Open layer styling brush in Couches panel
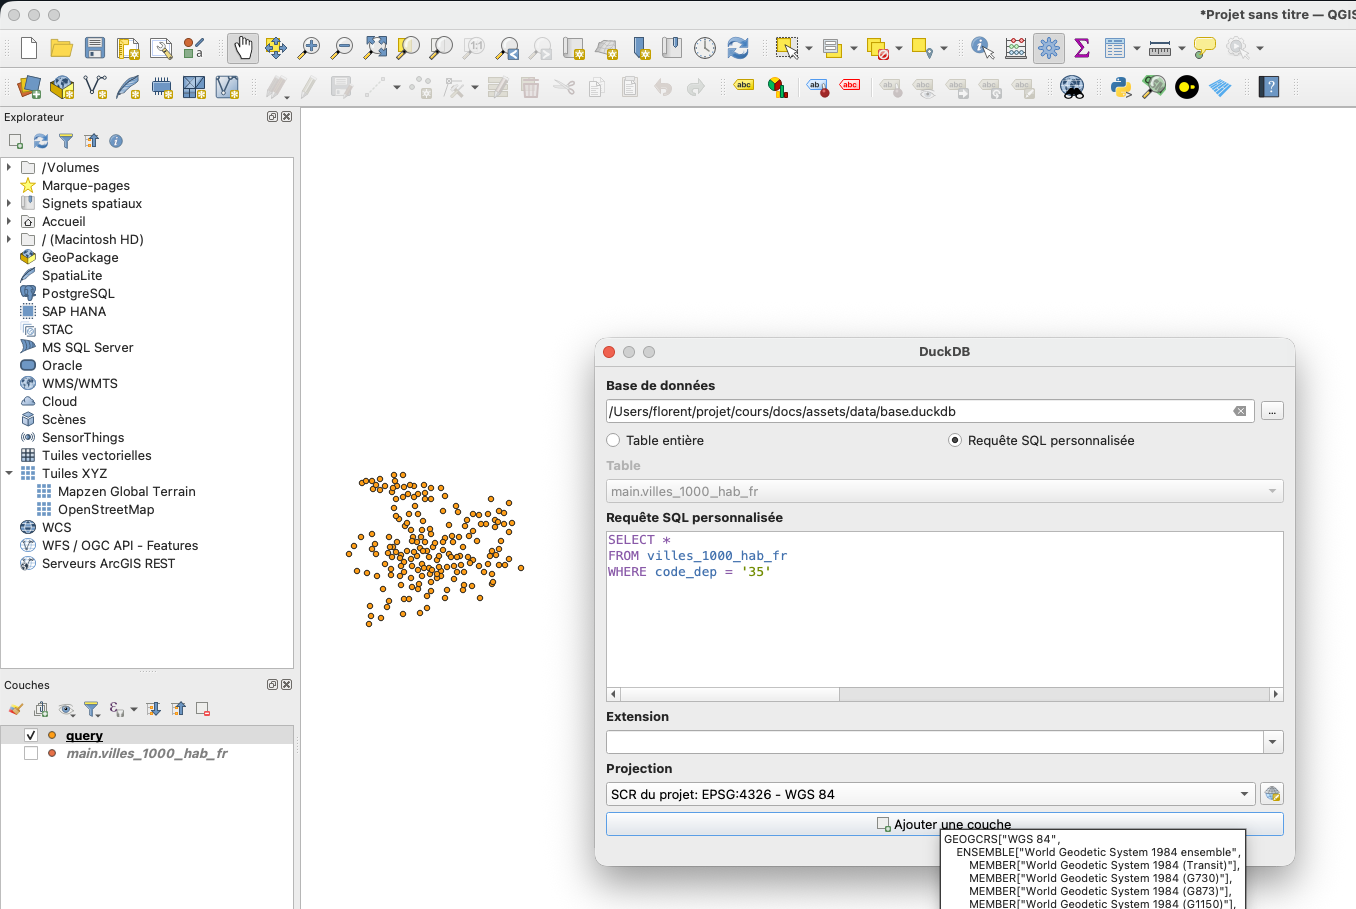1356x909 pixels. pos(16,709)
